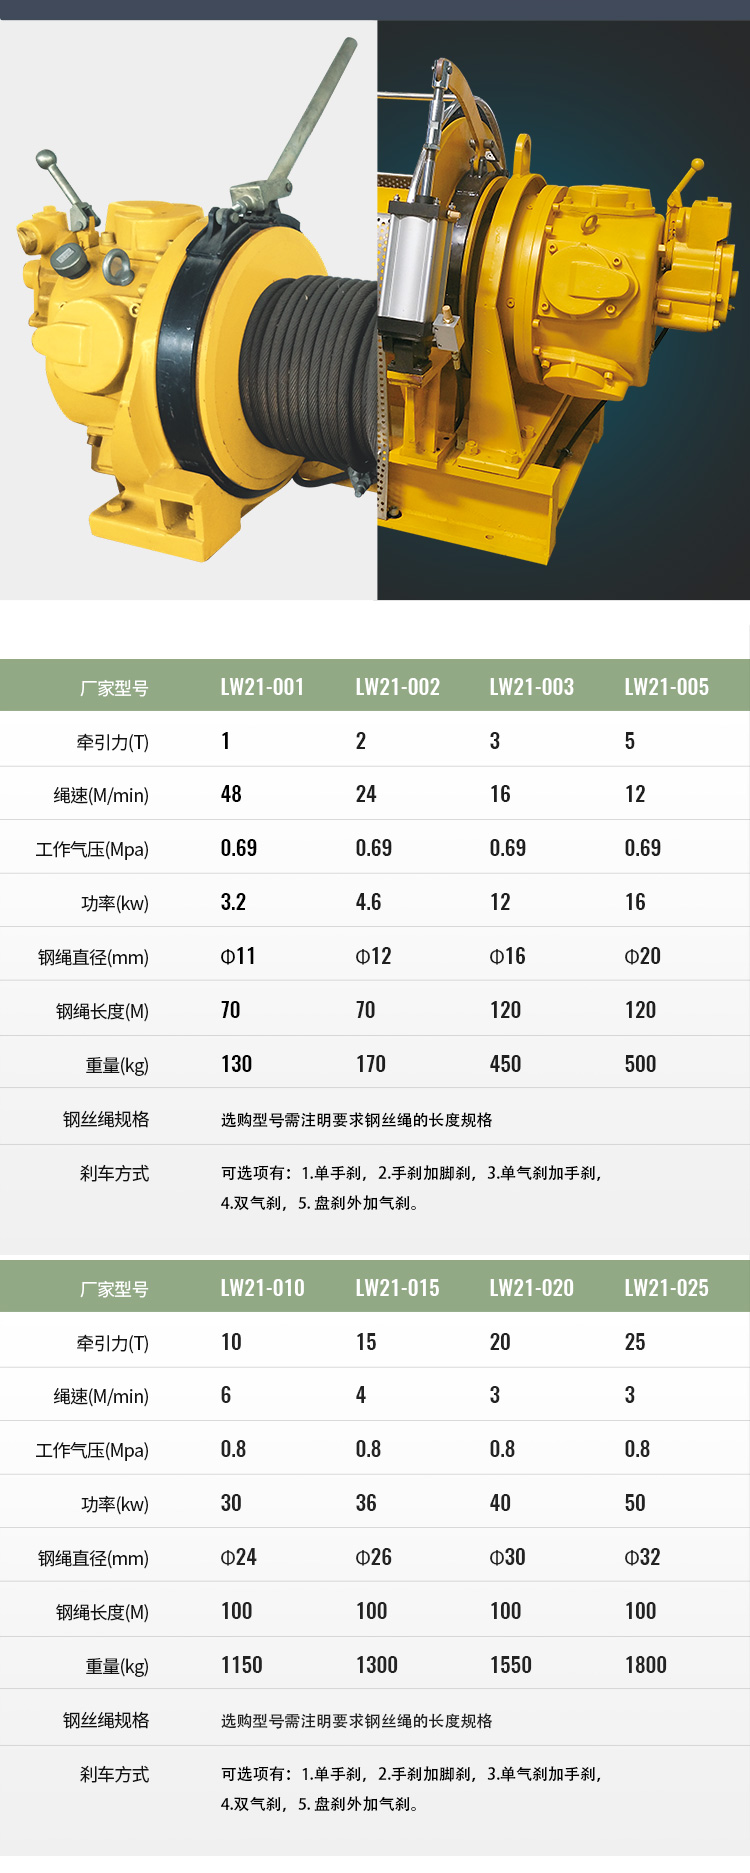
Task: Select the LW21-001 model header
Action: pos(262,687)
